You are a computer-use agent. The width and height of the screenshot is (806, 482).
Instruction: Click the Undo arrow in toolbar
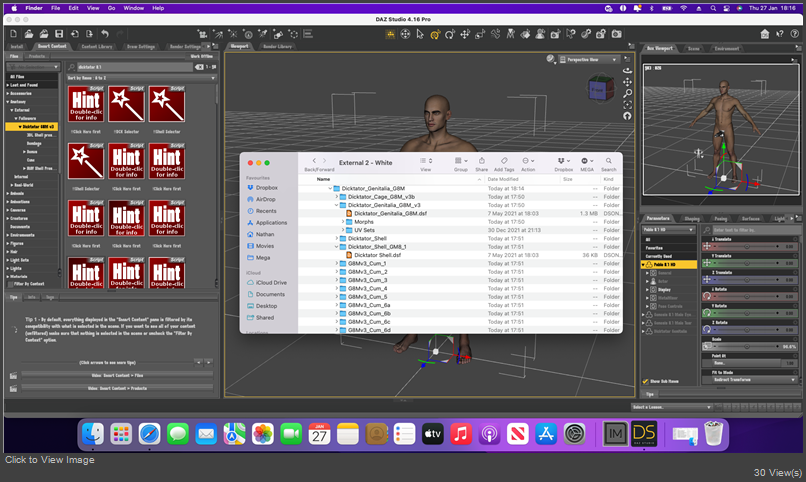point(105,34)
